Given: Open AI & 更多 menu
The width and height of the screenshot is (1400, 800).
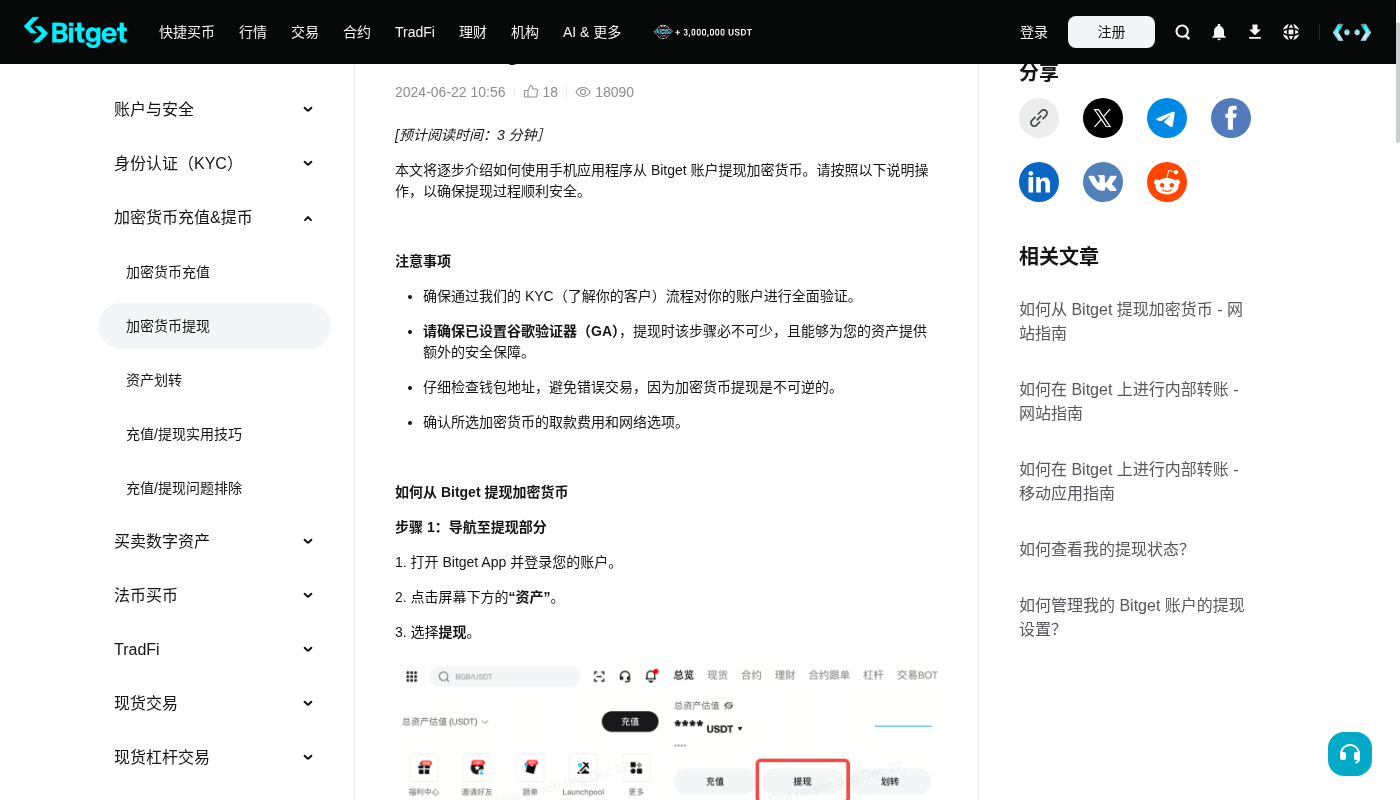Looking at the screenshot, I should (x=592, y=32).
